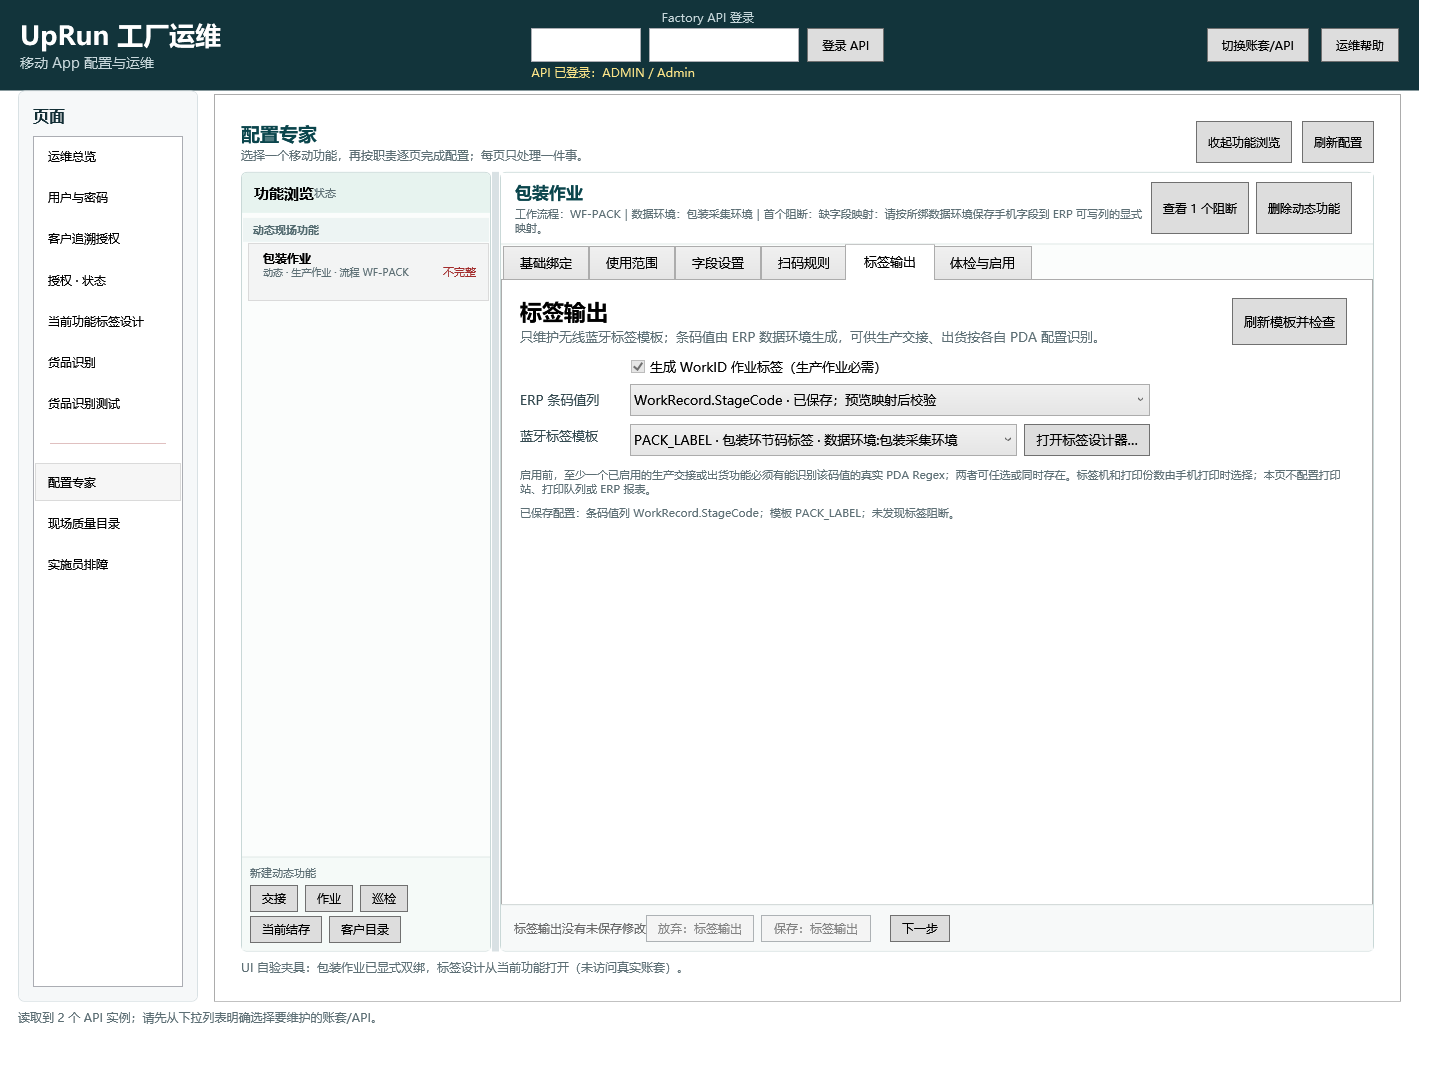
Task: Open 货品识别测试 page
Action: [108, 404]
